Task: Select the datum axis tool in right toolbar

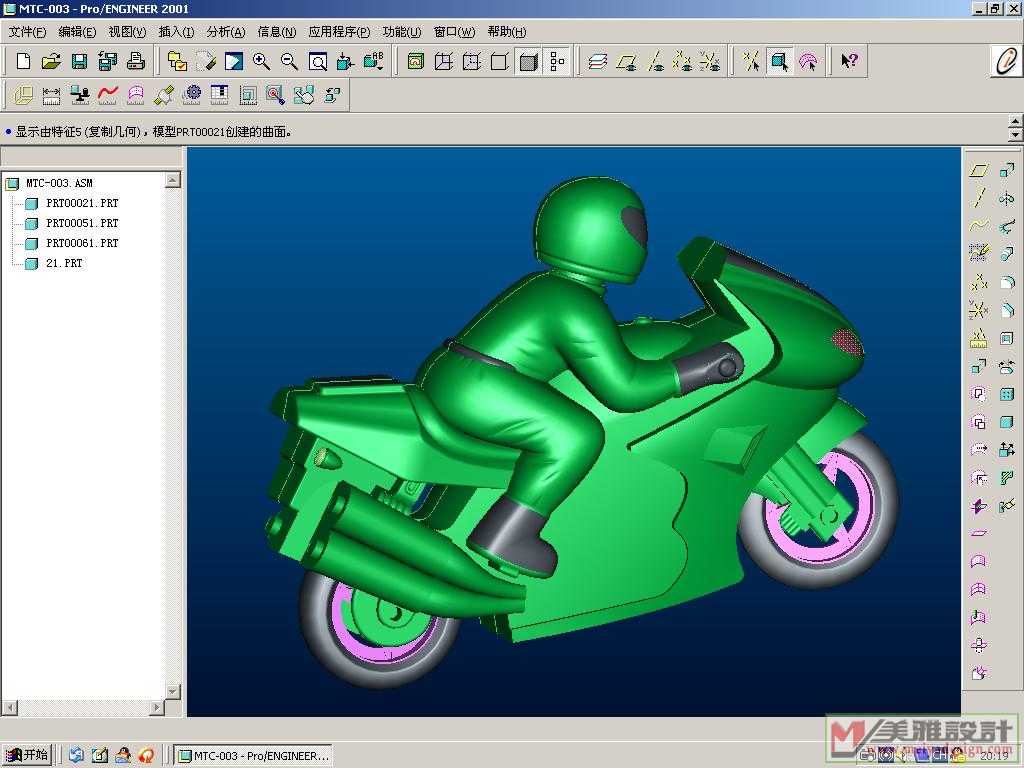Action: (978, 197)
